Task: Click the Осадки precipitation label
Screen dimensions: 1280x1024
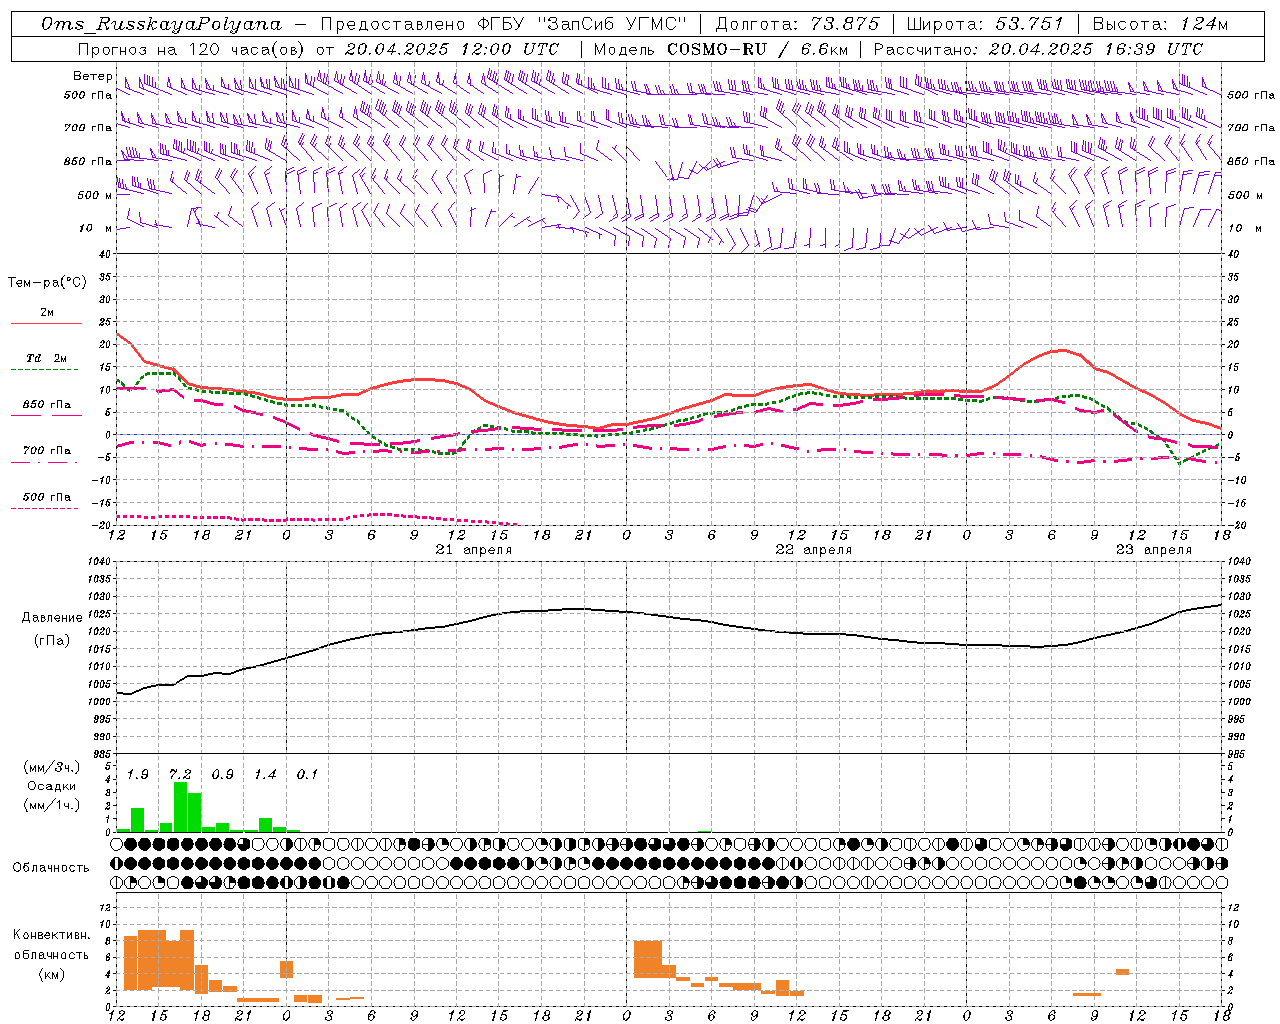Action: click(51, 786)
